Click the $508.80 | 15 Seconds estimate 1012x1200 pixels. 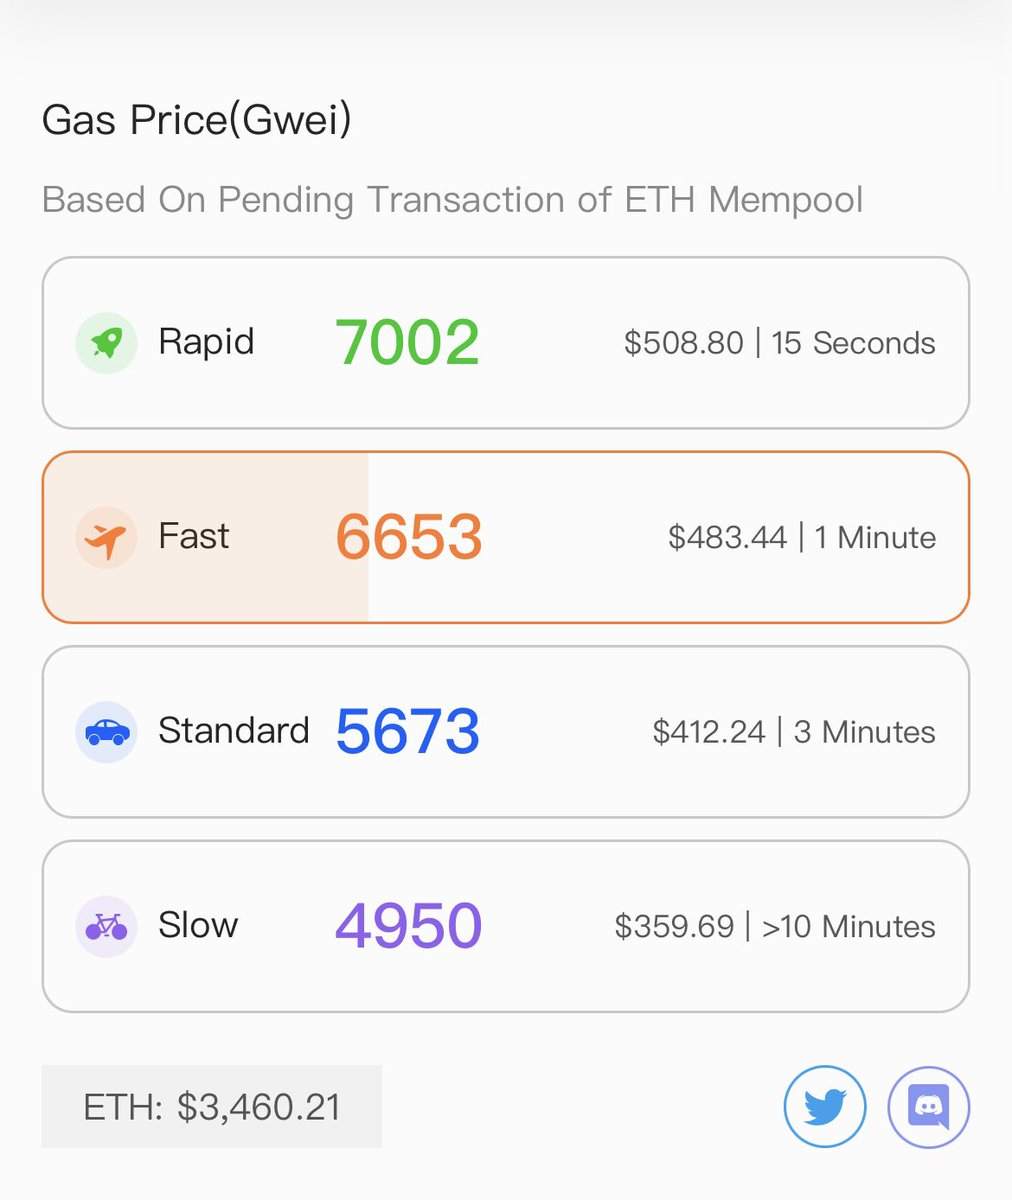click(x=780, y=343)
